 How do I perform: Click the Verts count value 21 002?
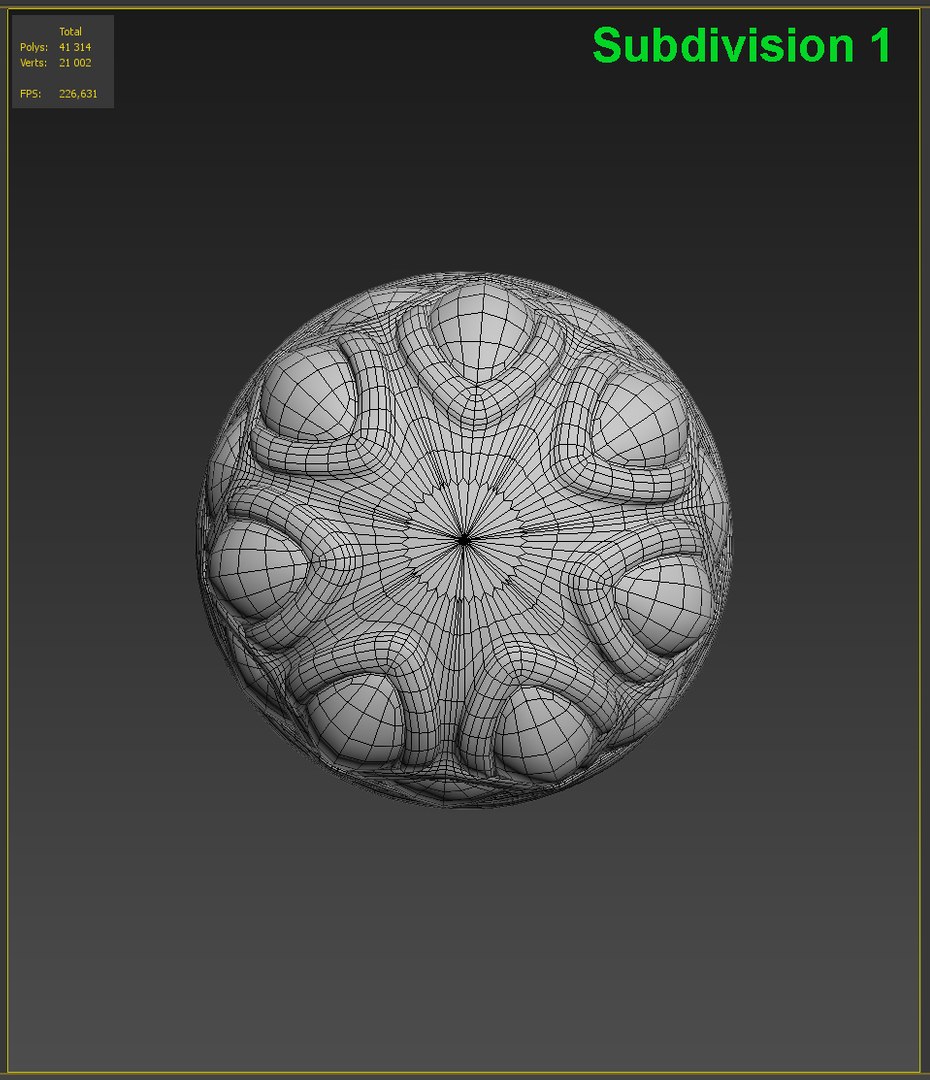75,63
